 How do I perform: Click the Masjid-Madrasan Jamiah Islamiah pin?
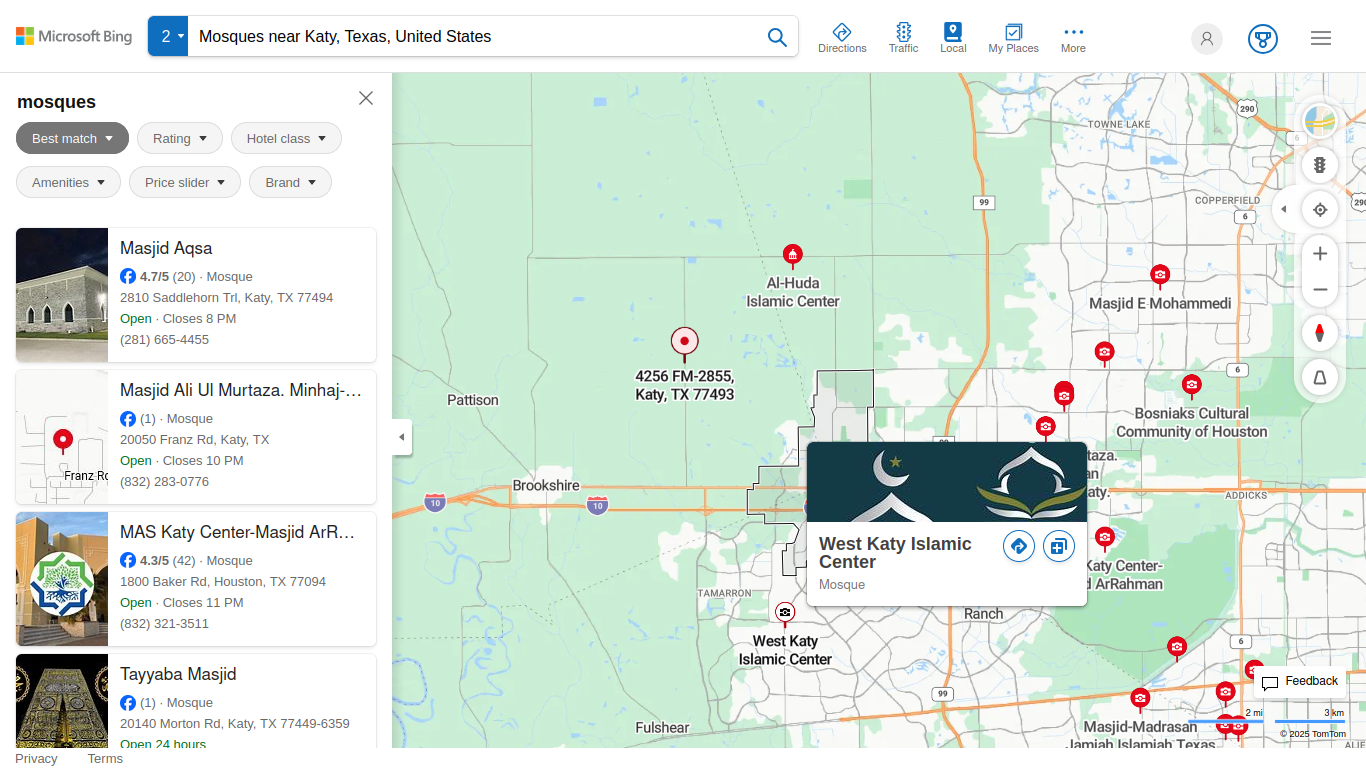[1140, 698]
